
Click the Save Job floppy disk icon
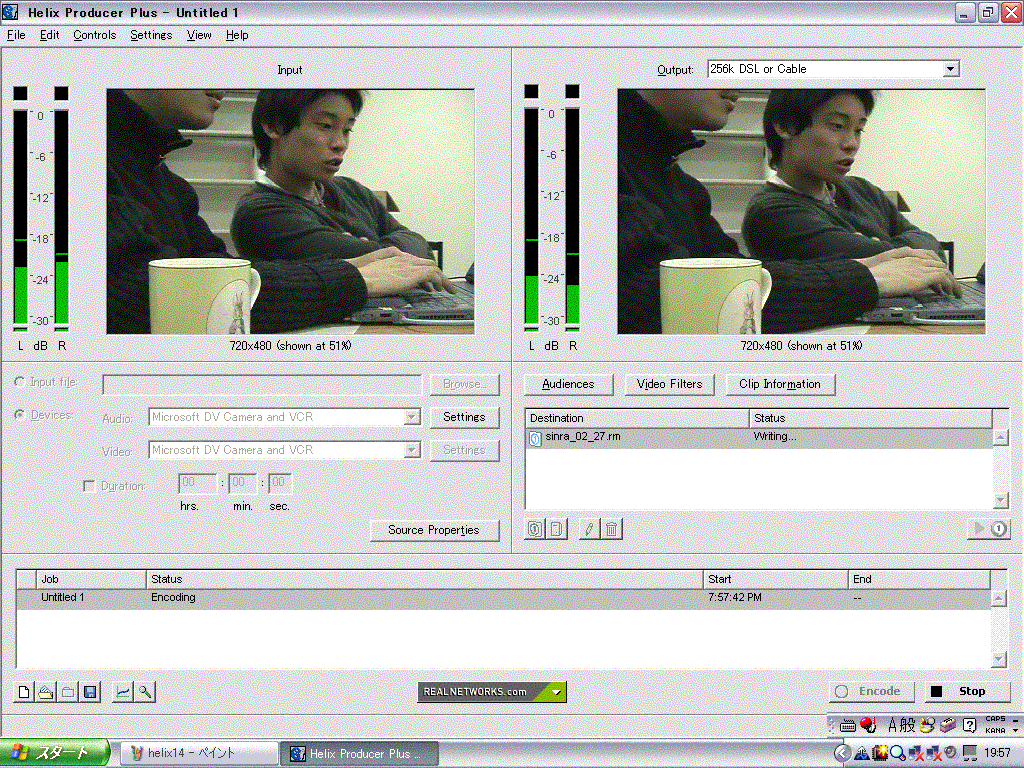(x=90, y=691)
